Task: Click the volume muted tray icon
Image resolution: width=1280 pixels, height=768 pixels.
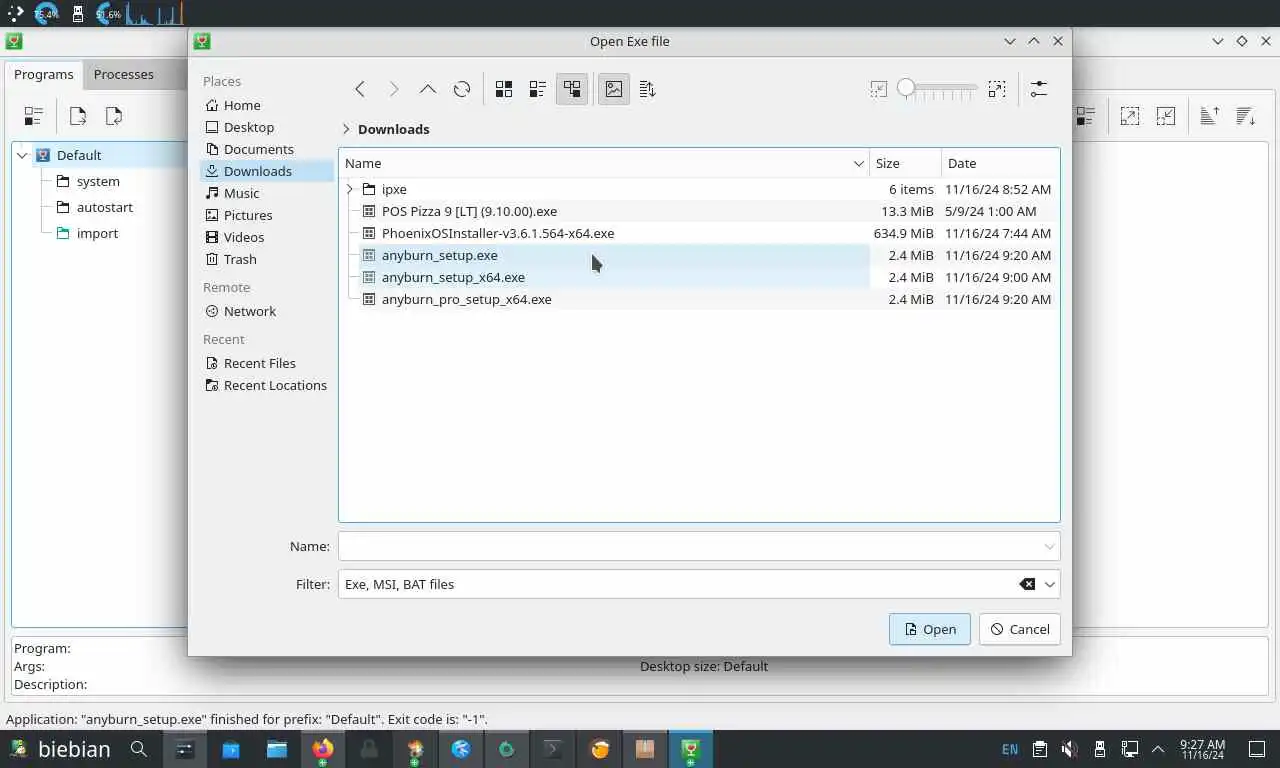Action: [1069, 749]
